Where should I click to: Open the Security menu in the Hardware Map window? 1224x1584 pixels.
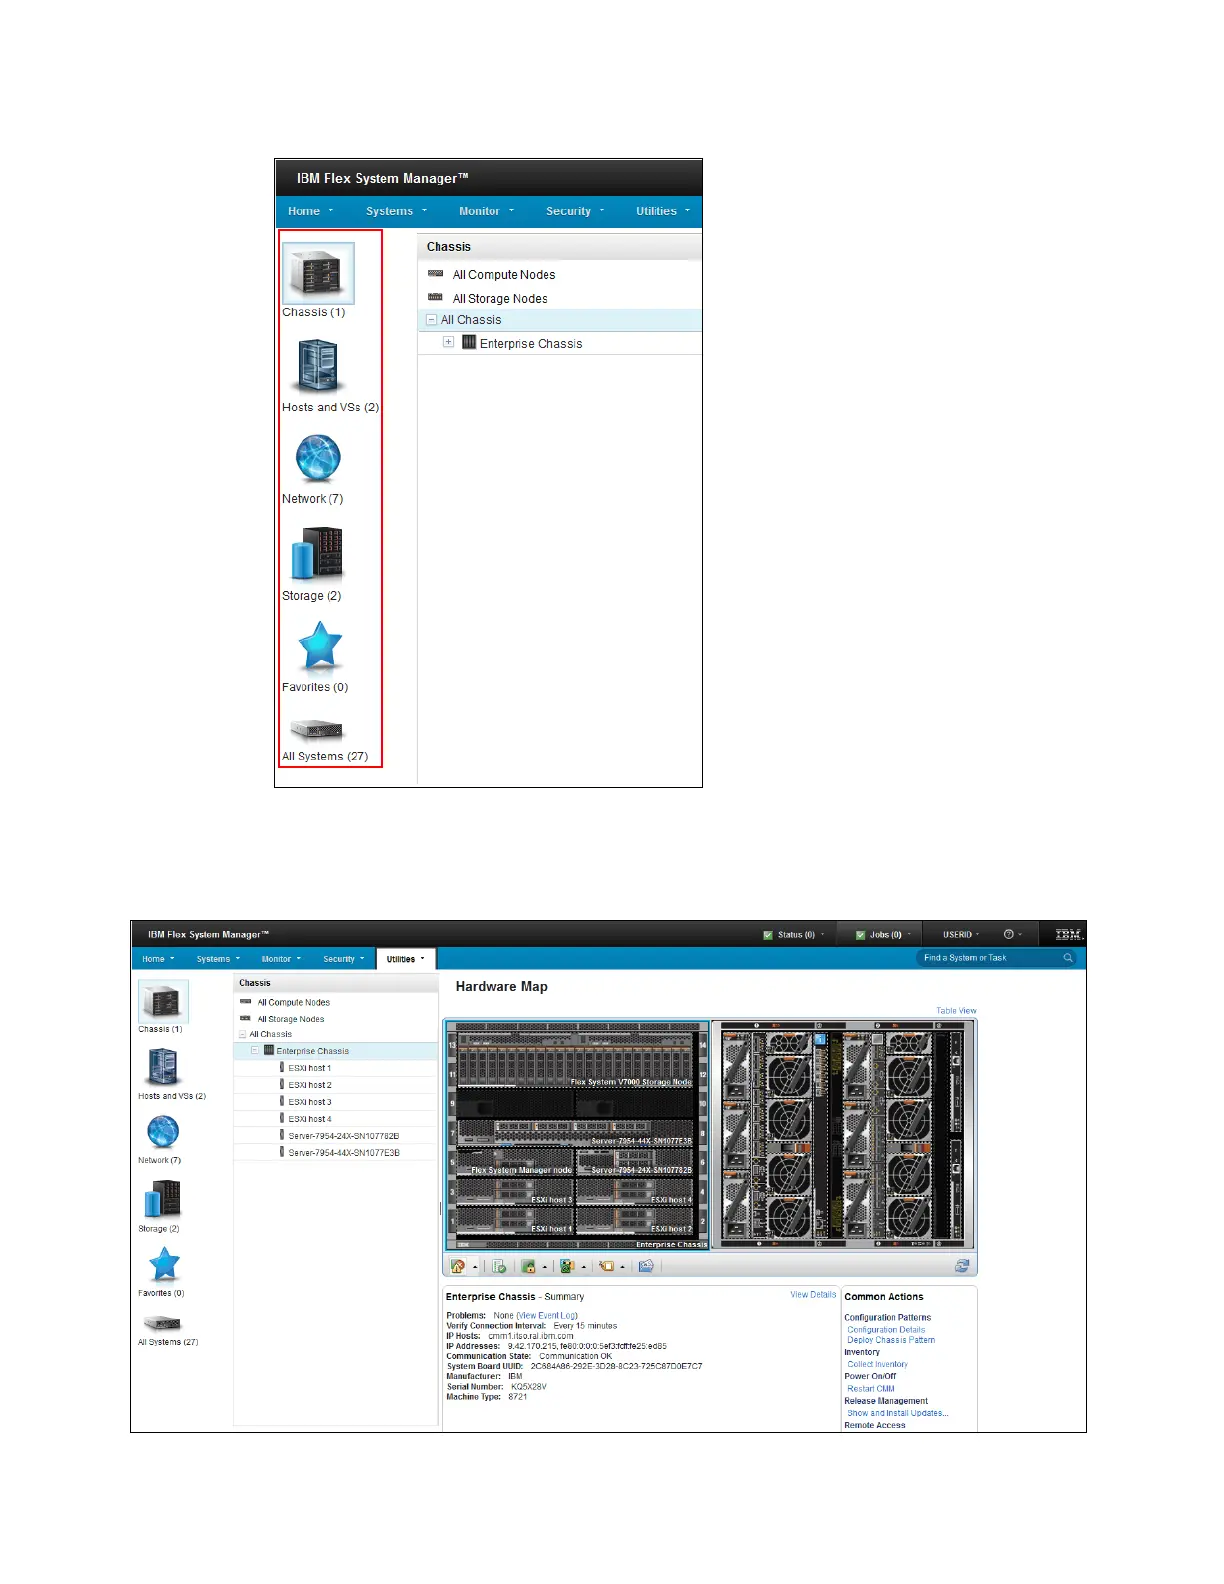tap(343, 959)
